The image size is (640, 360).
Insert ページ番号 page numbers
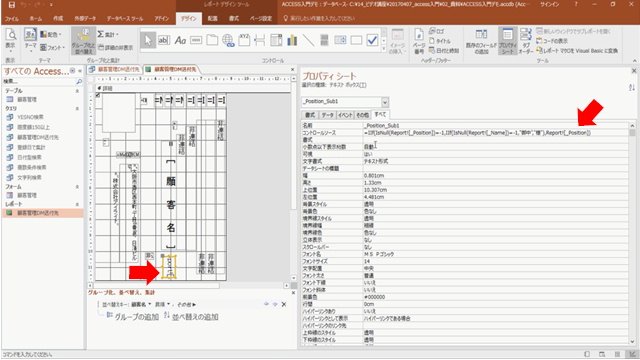[419, 42]
